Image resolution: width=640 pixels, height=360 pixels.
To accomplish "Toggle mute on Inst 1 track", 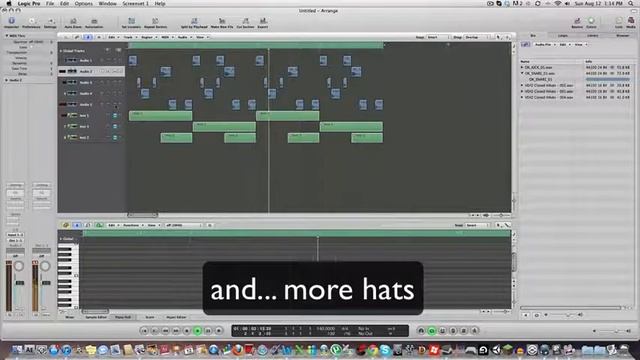I will pyautogui.click(x=115, y=116).
